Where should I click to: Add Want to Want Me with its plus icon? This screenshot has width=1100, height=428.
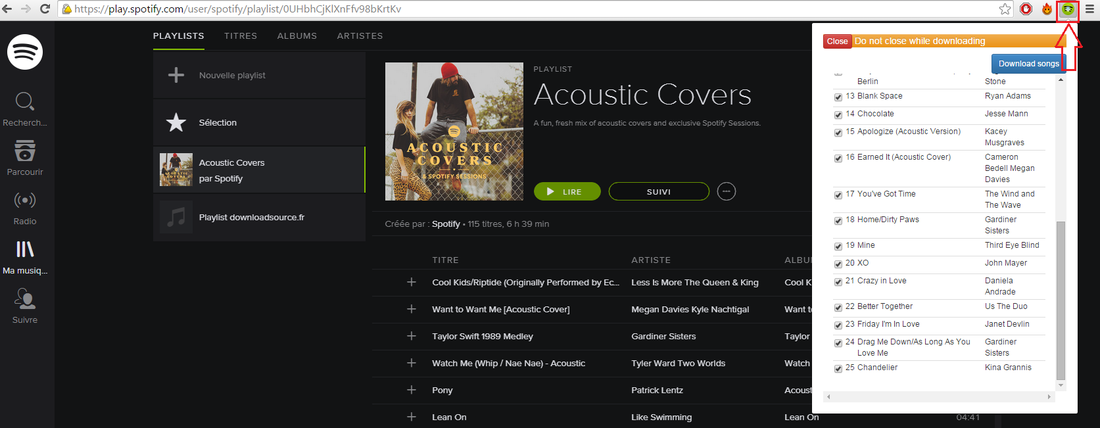pyautogui.click(x=412, y=309)
